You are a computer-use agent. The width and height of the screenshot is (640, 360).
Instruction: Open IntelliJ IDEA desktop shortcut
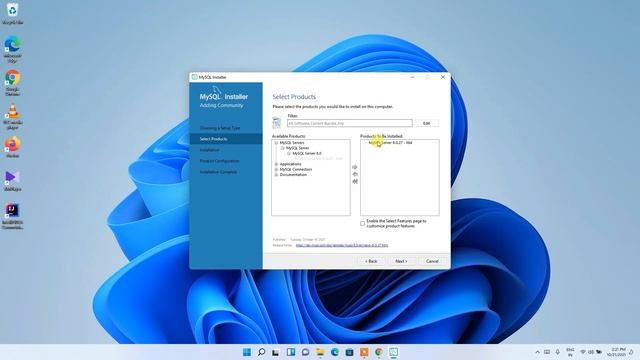coord(12,216)
